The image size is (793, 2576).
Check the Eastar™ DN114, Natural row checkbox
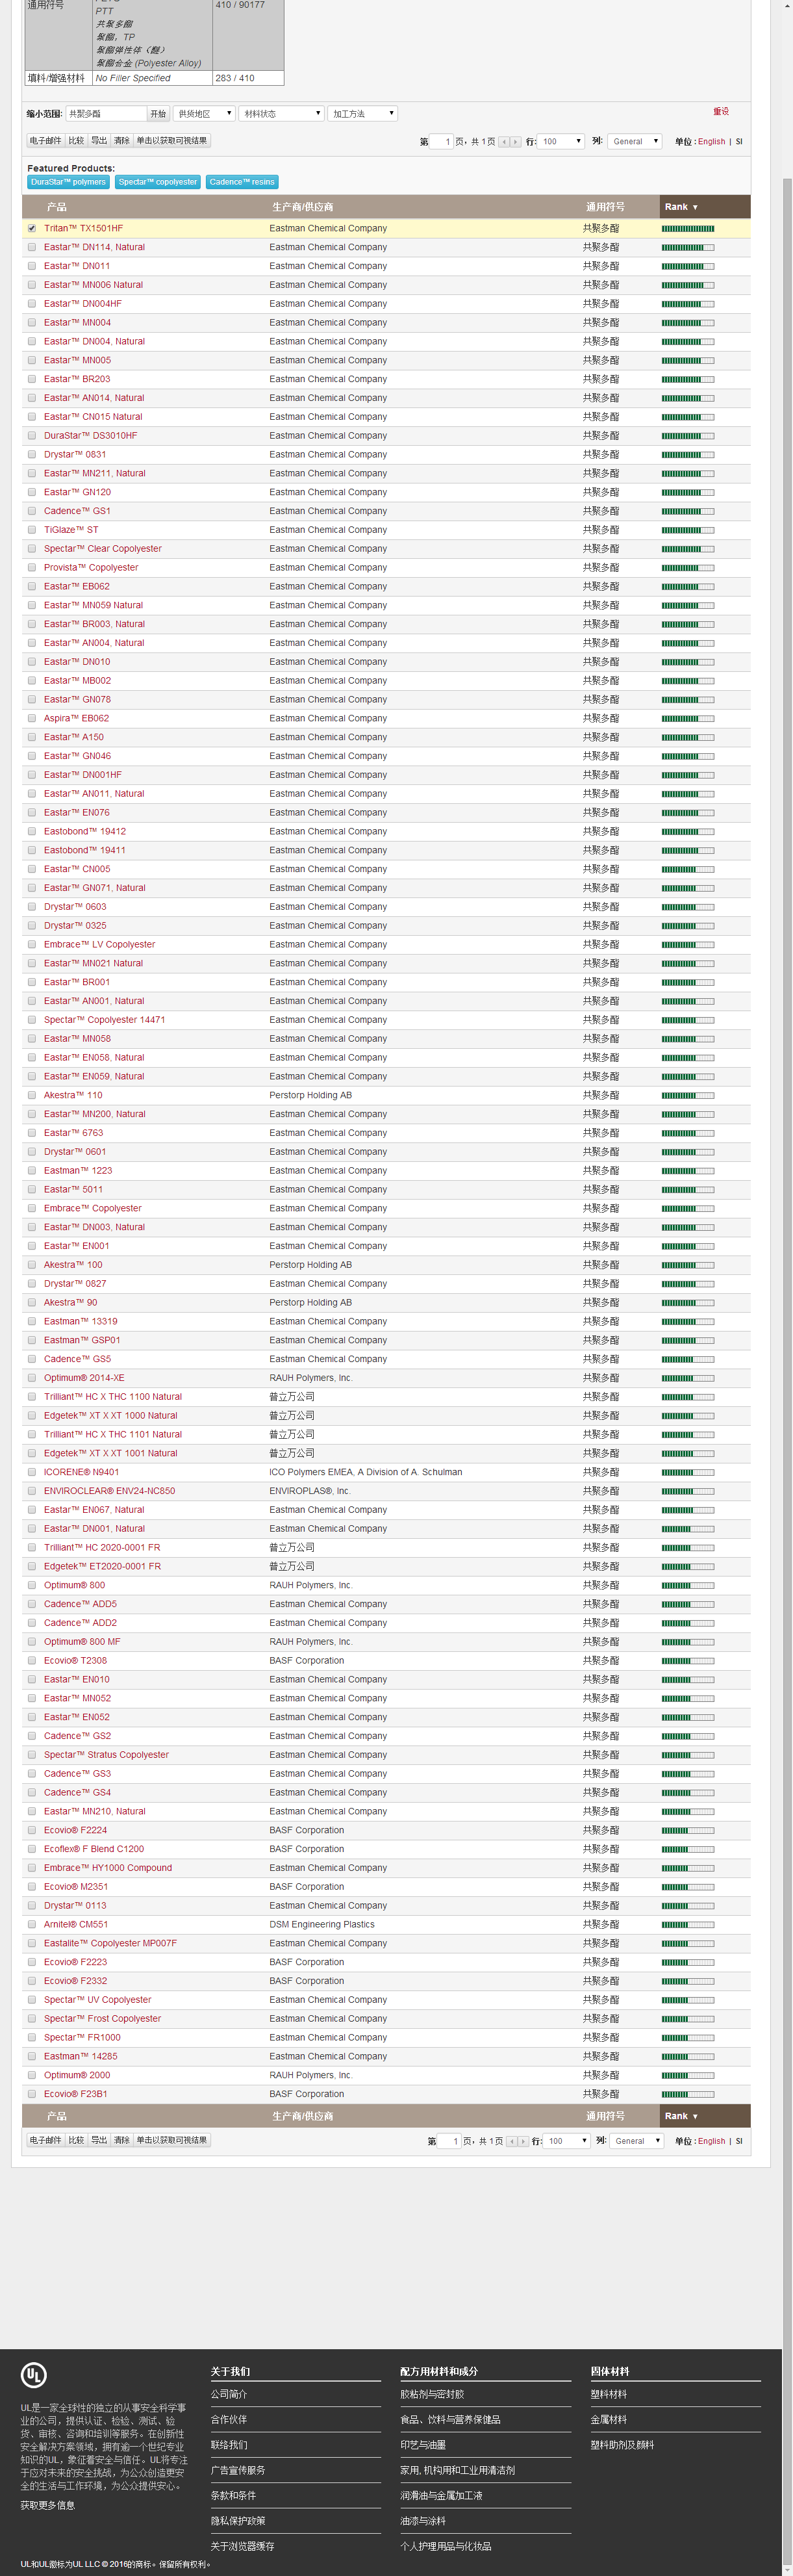32,247
